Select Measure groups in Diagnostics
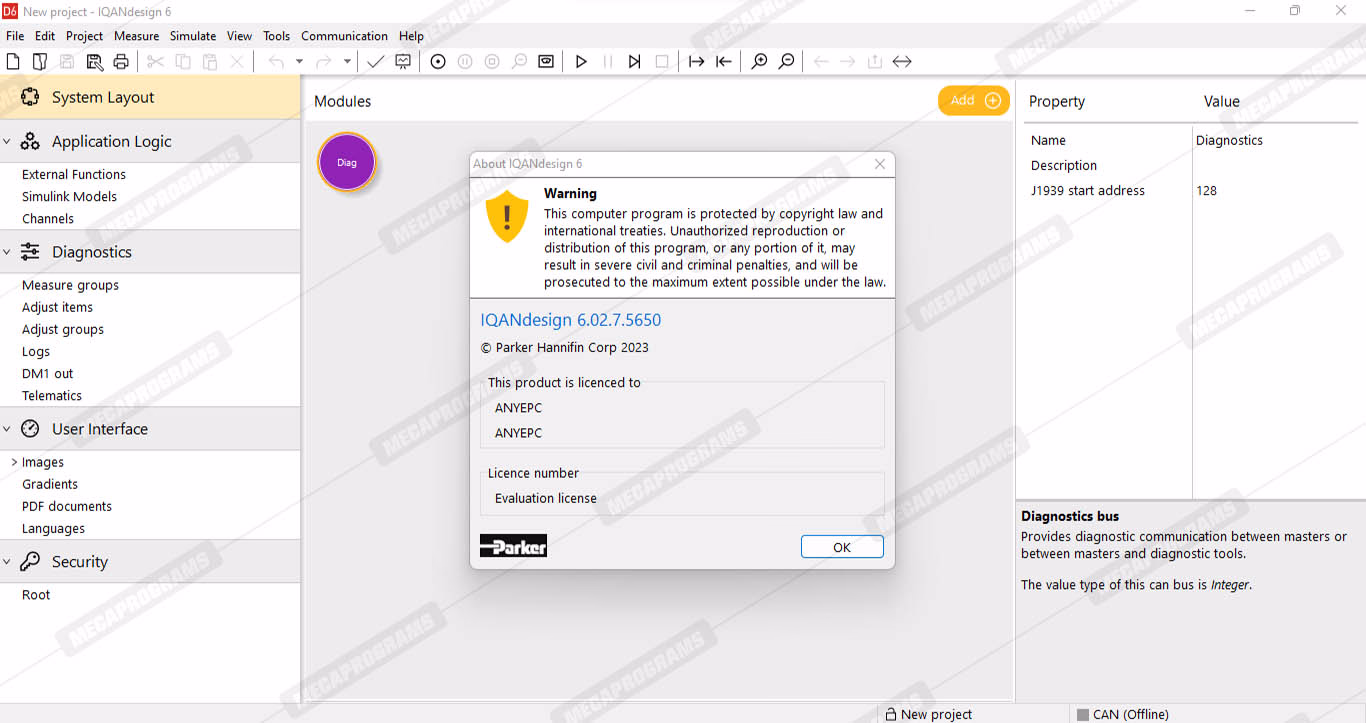The height and width of the screenshot is (723, 1366). [x=70, y=285]
